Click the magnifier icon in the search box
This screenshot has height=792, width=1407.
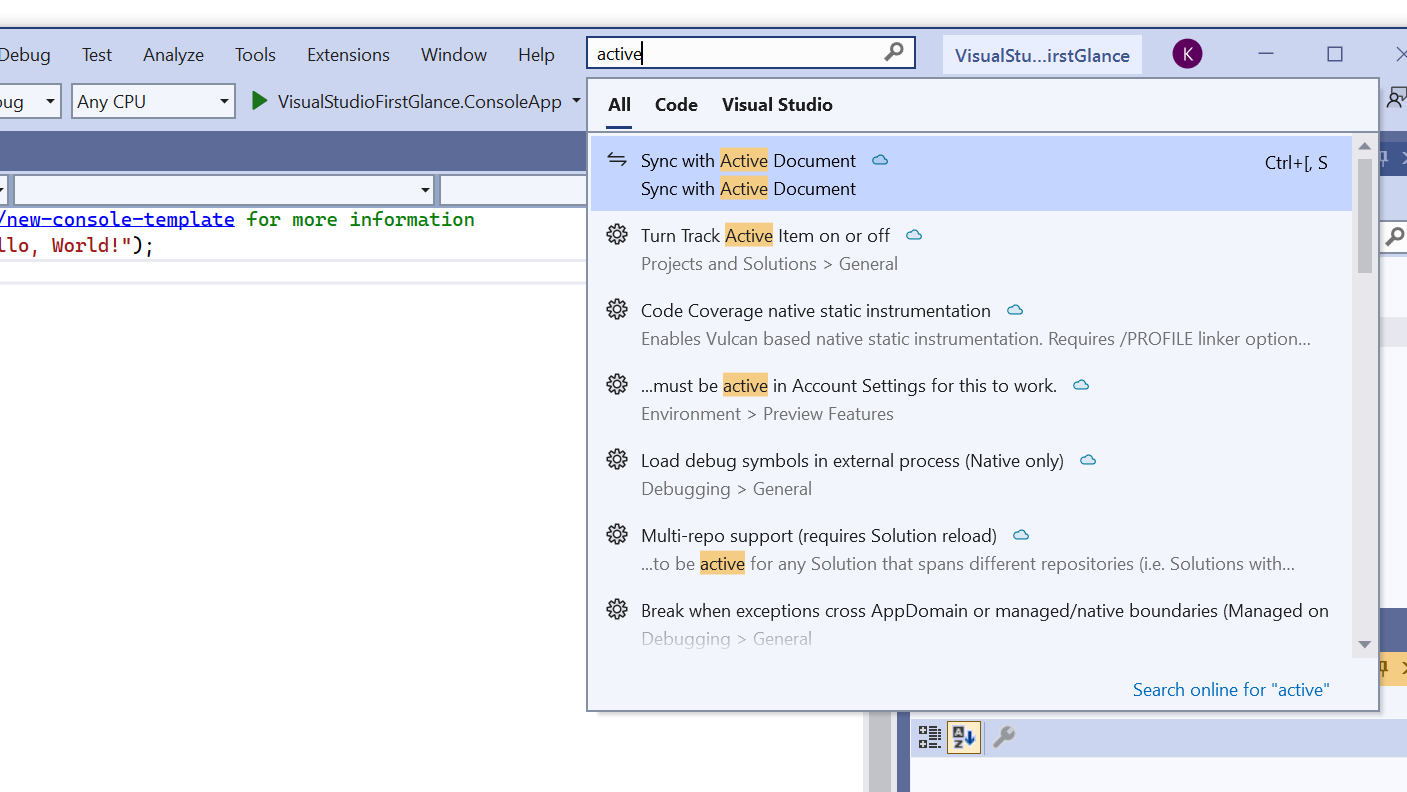[x=893, y=52]
